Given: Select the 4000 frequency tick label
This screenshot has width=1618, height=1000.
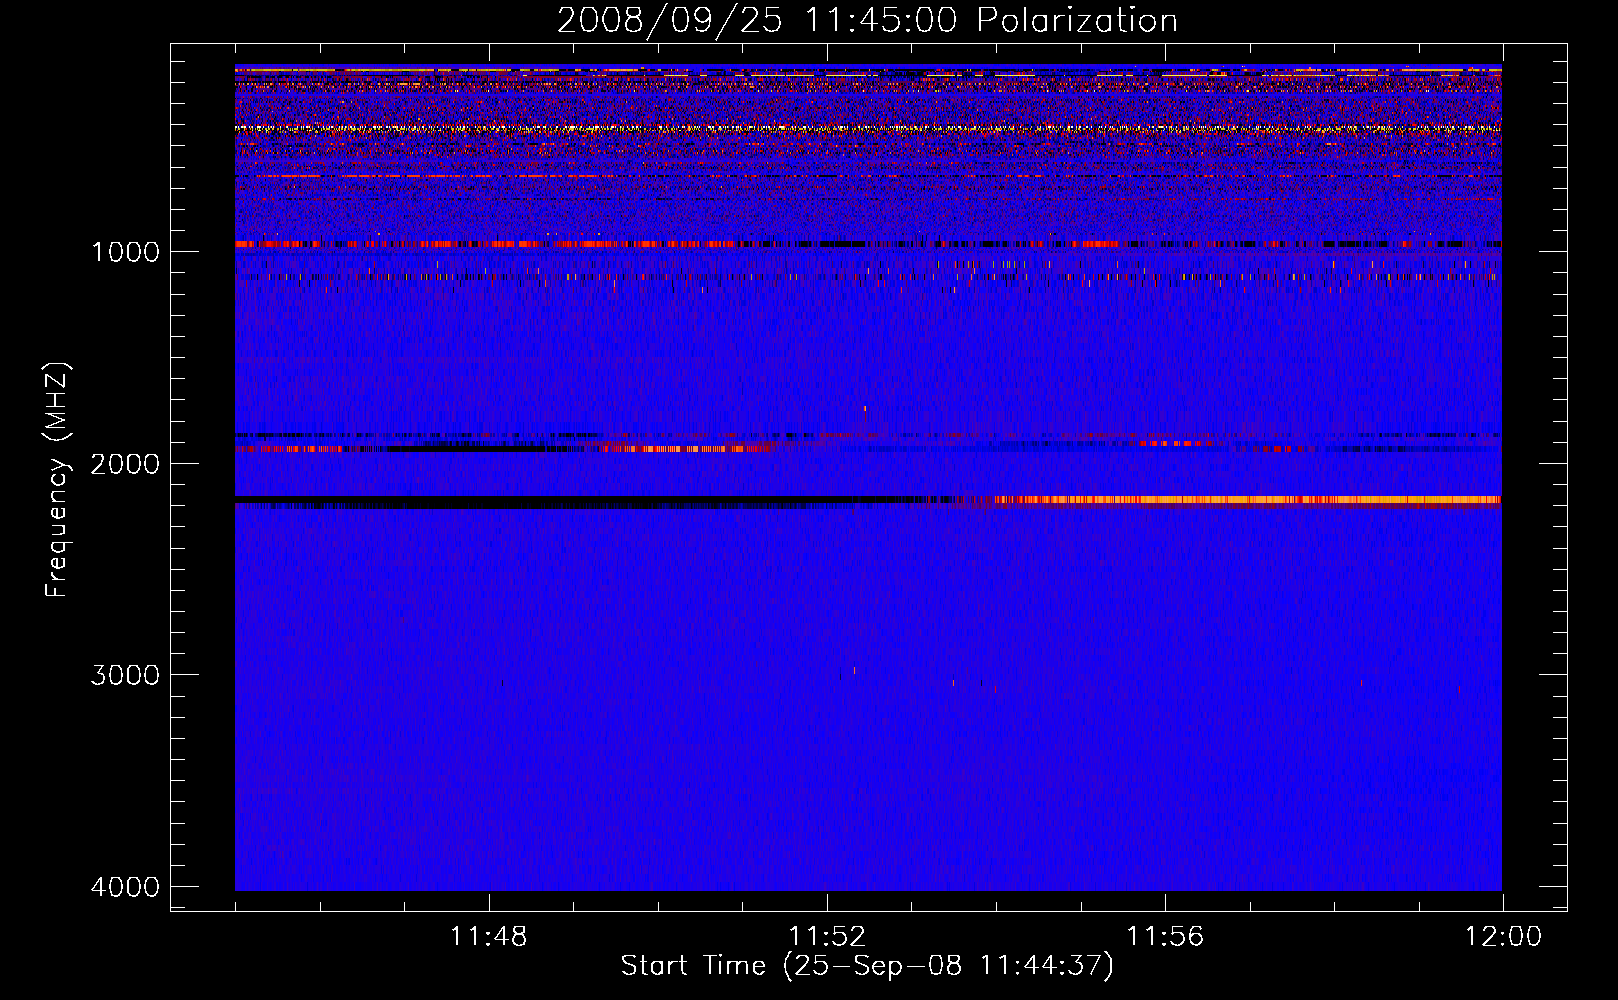Looking at the screenshot, I should tap(125, 887).
